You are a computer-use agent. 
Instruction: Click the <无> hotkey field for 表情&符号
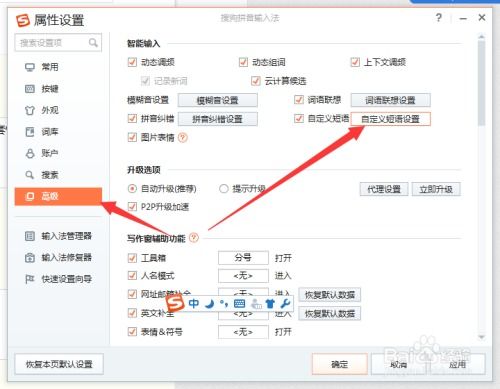(x=243, y=332)
